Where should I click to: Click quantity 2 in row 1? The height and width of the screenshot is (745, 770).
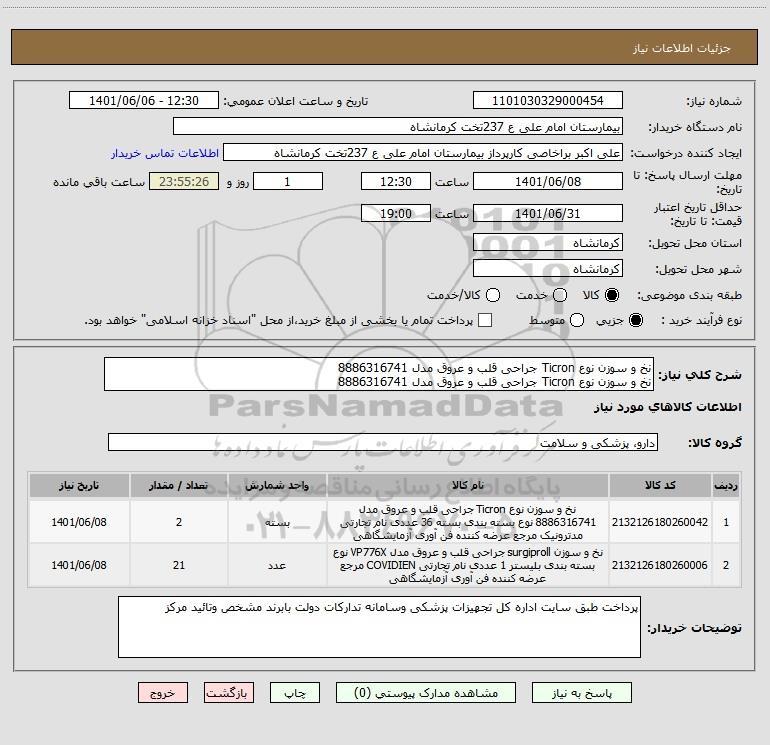[x=179, y=522]
